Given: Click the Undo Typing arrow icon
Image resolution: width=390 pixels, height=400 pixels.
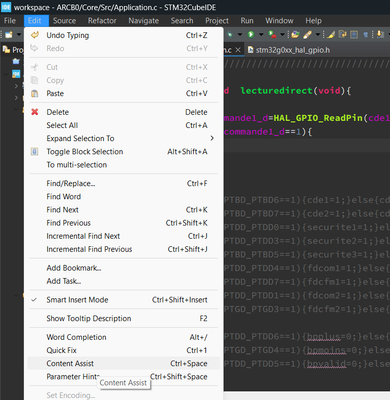Looking at the screenshot, I should pos(35,35).
